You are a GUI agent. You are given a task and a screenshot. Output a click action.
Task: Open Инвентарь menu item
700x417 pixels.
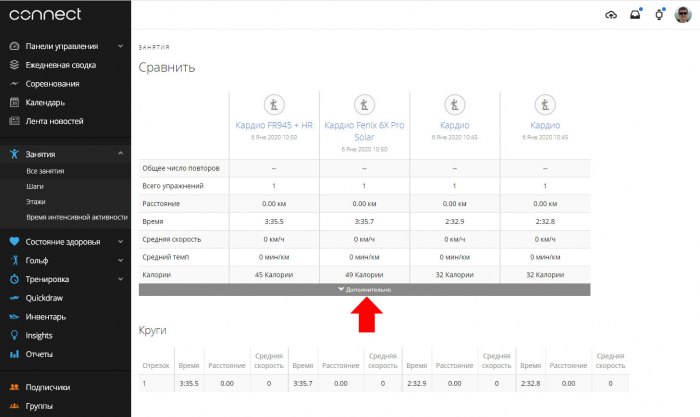point(46,317)
